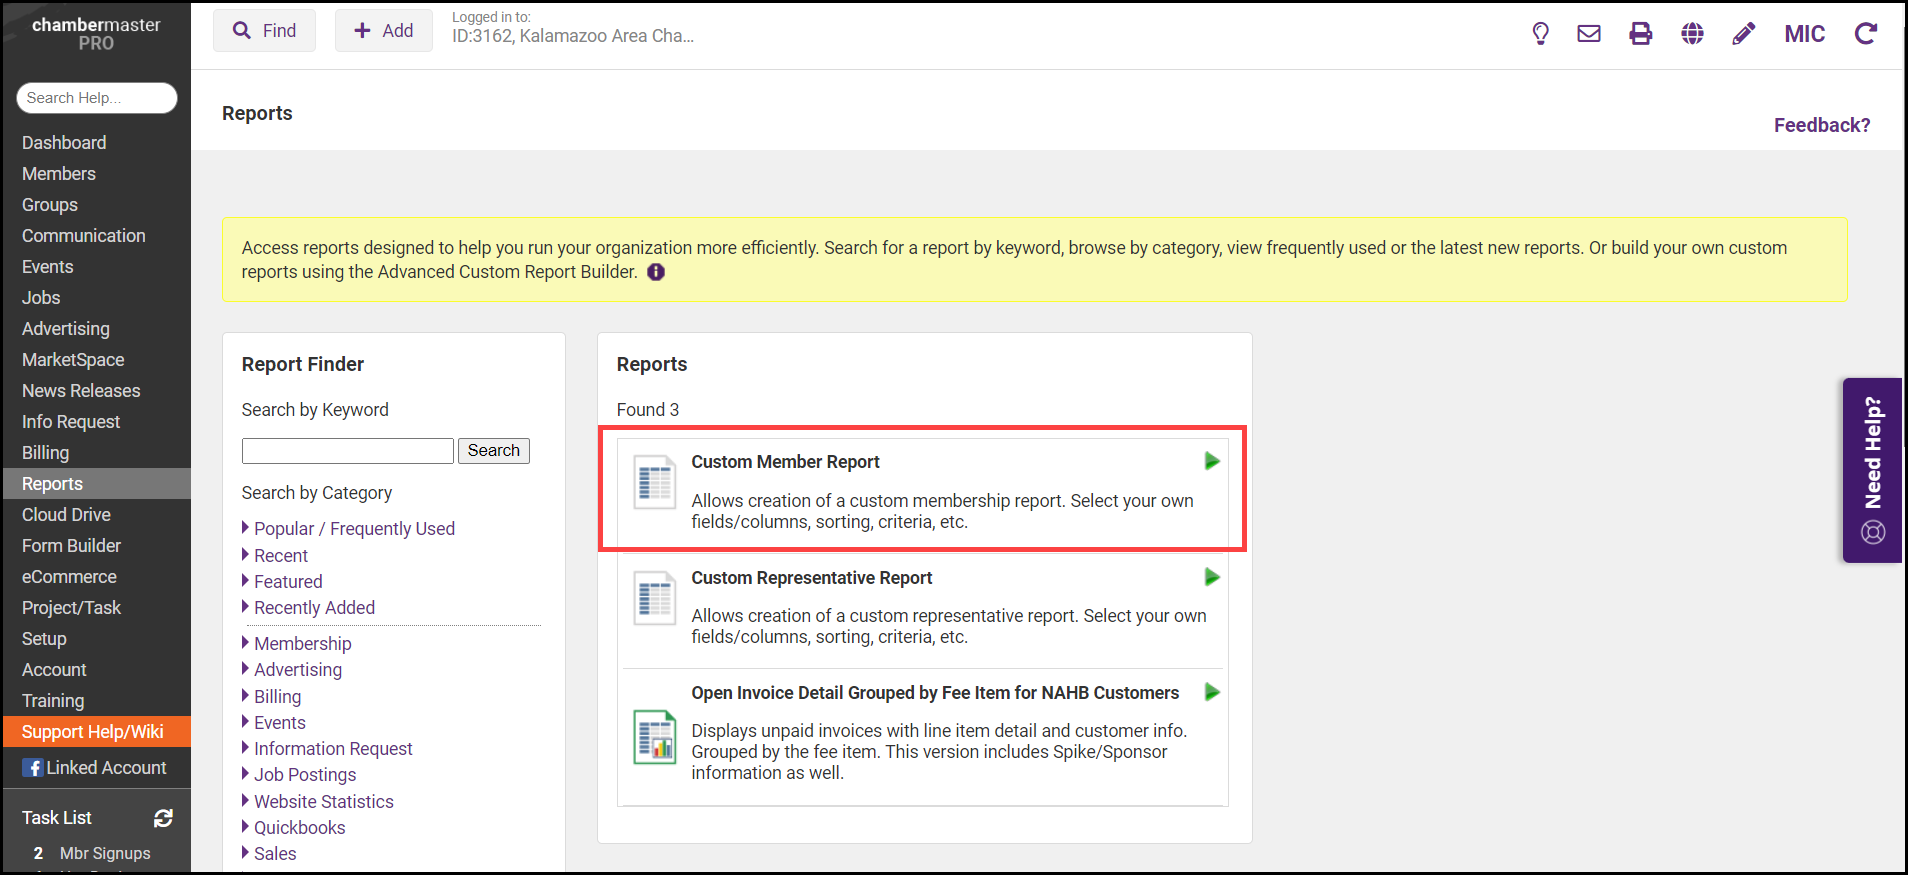Run Custom Representative Report green arrow
Screen dimensions: 1908x875
click(1211, 577)
